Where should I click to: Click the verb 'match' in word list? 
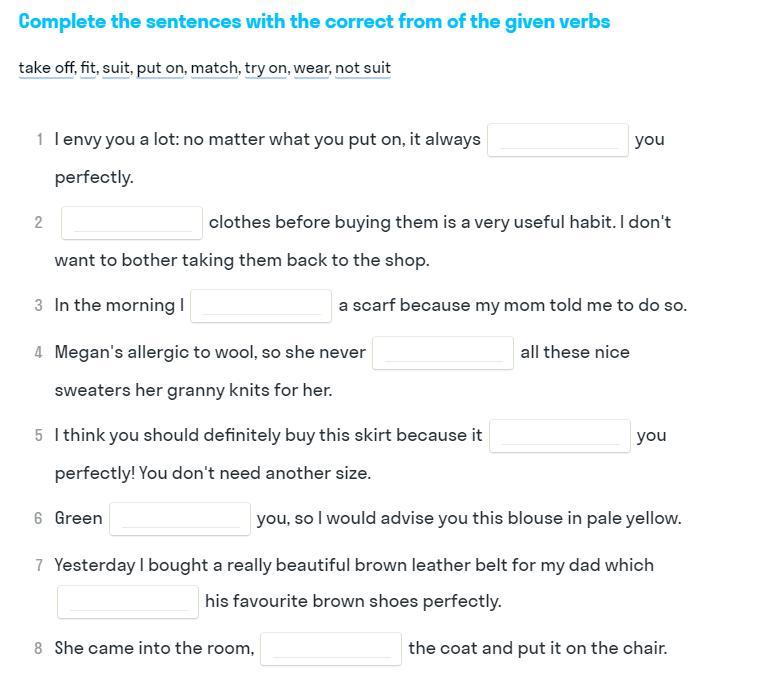pos(214,68)
